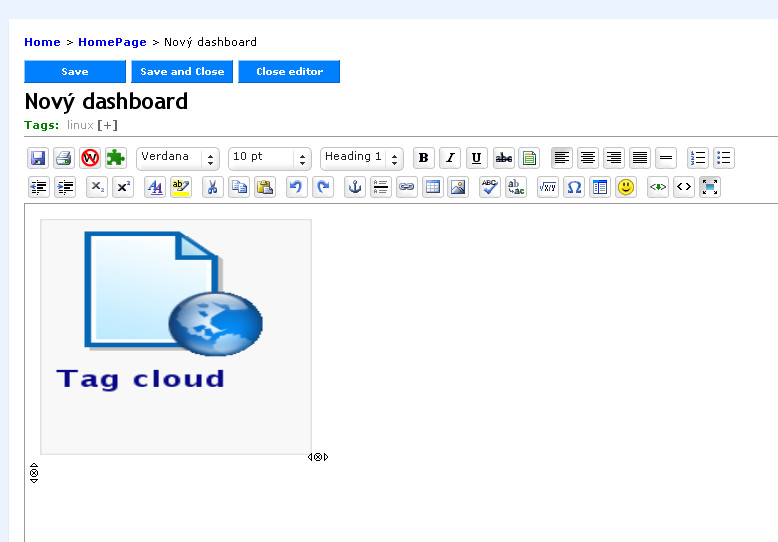Insert a table
This screenshot has height=542, width=778.
pos(433,187)
